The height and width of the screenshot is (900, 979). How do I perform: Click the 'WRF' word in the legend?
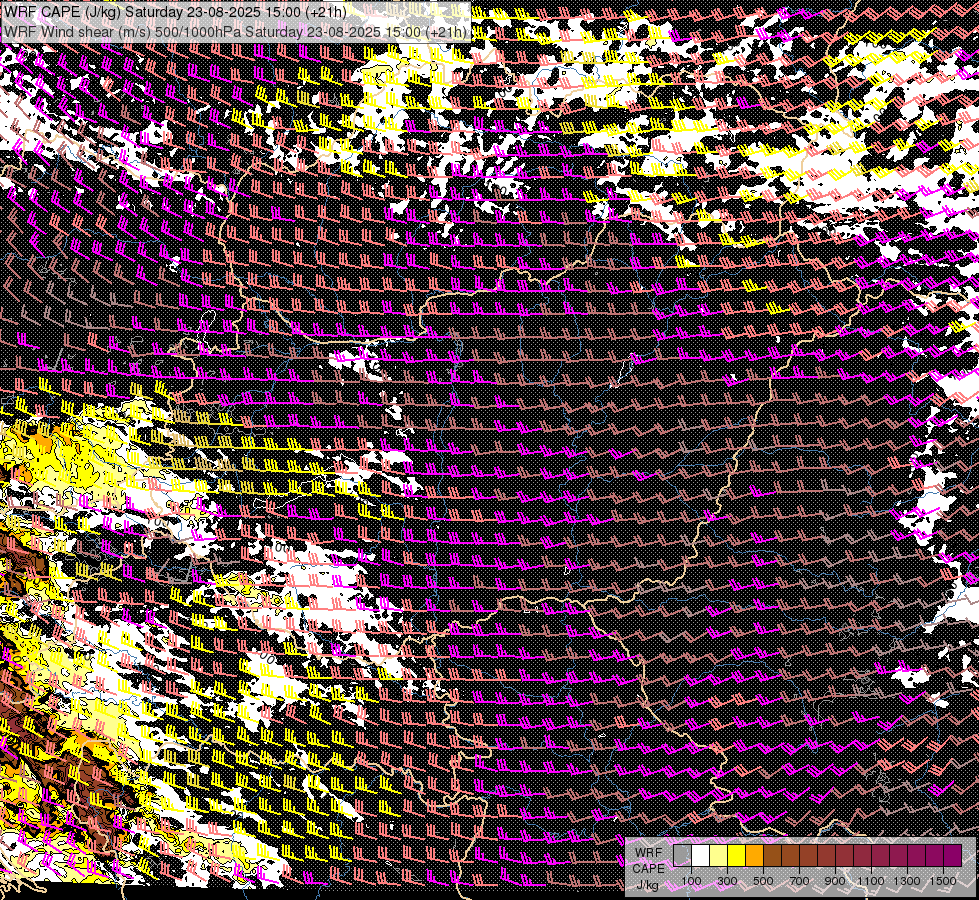click(649, 853)
